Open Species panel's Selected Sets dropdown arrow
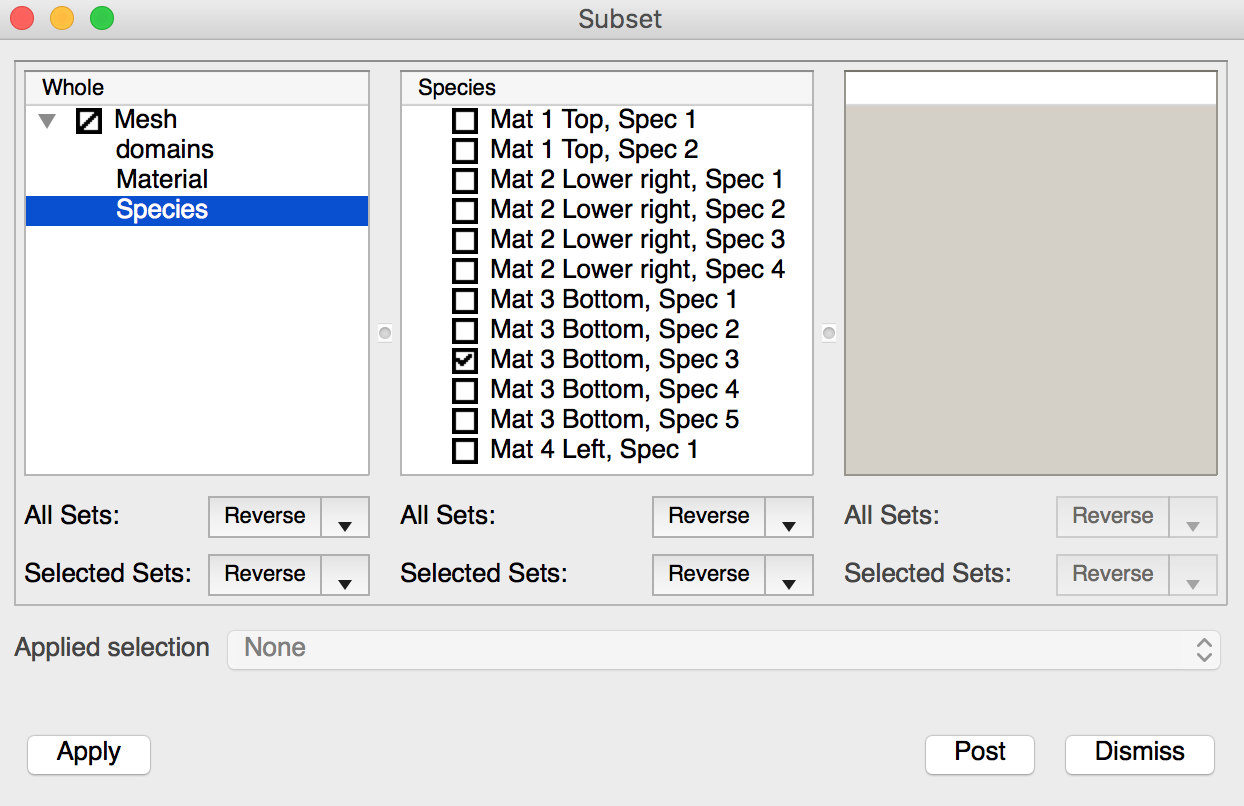 coord(789,575)
